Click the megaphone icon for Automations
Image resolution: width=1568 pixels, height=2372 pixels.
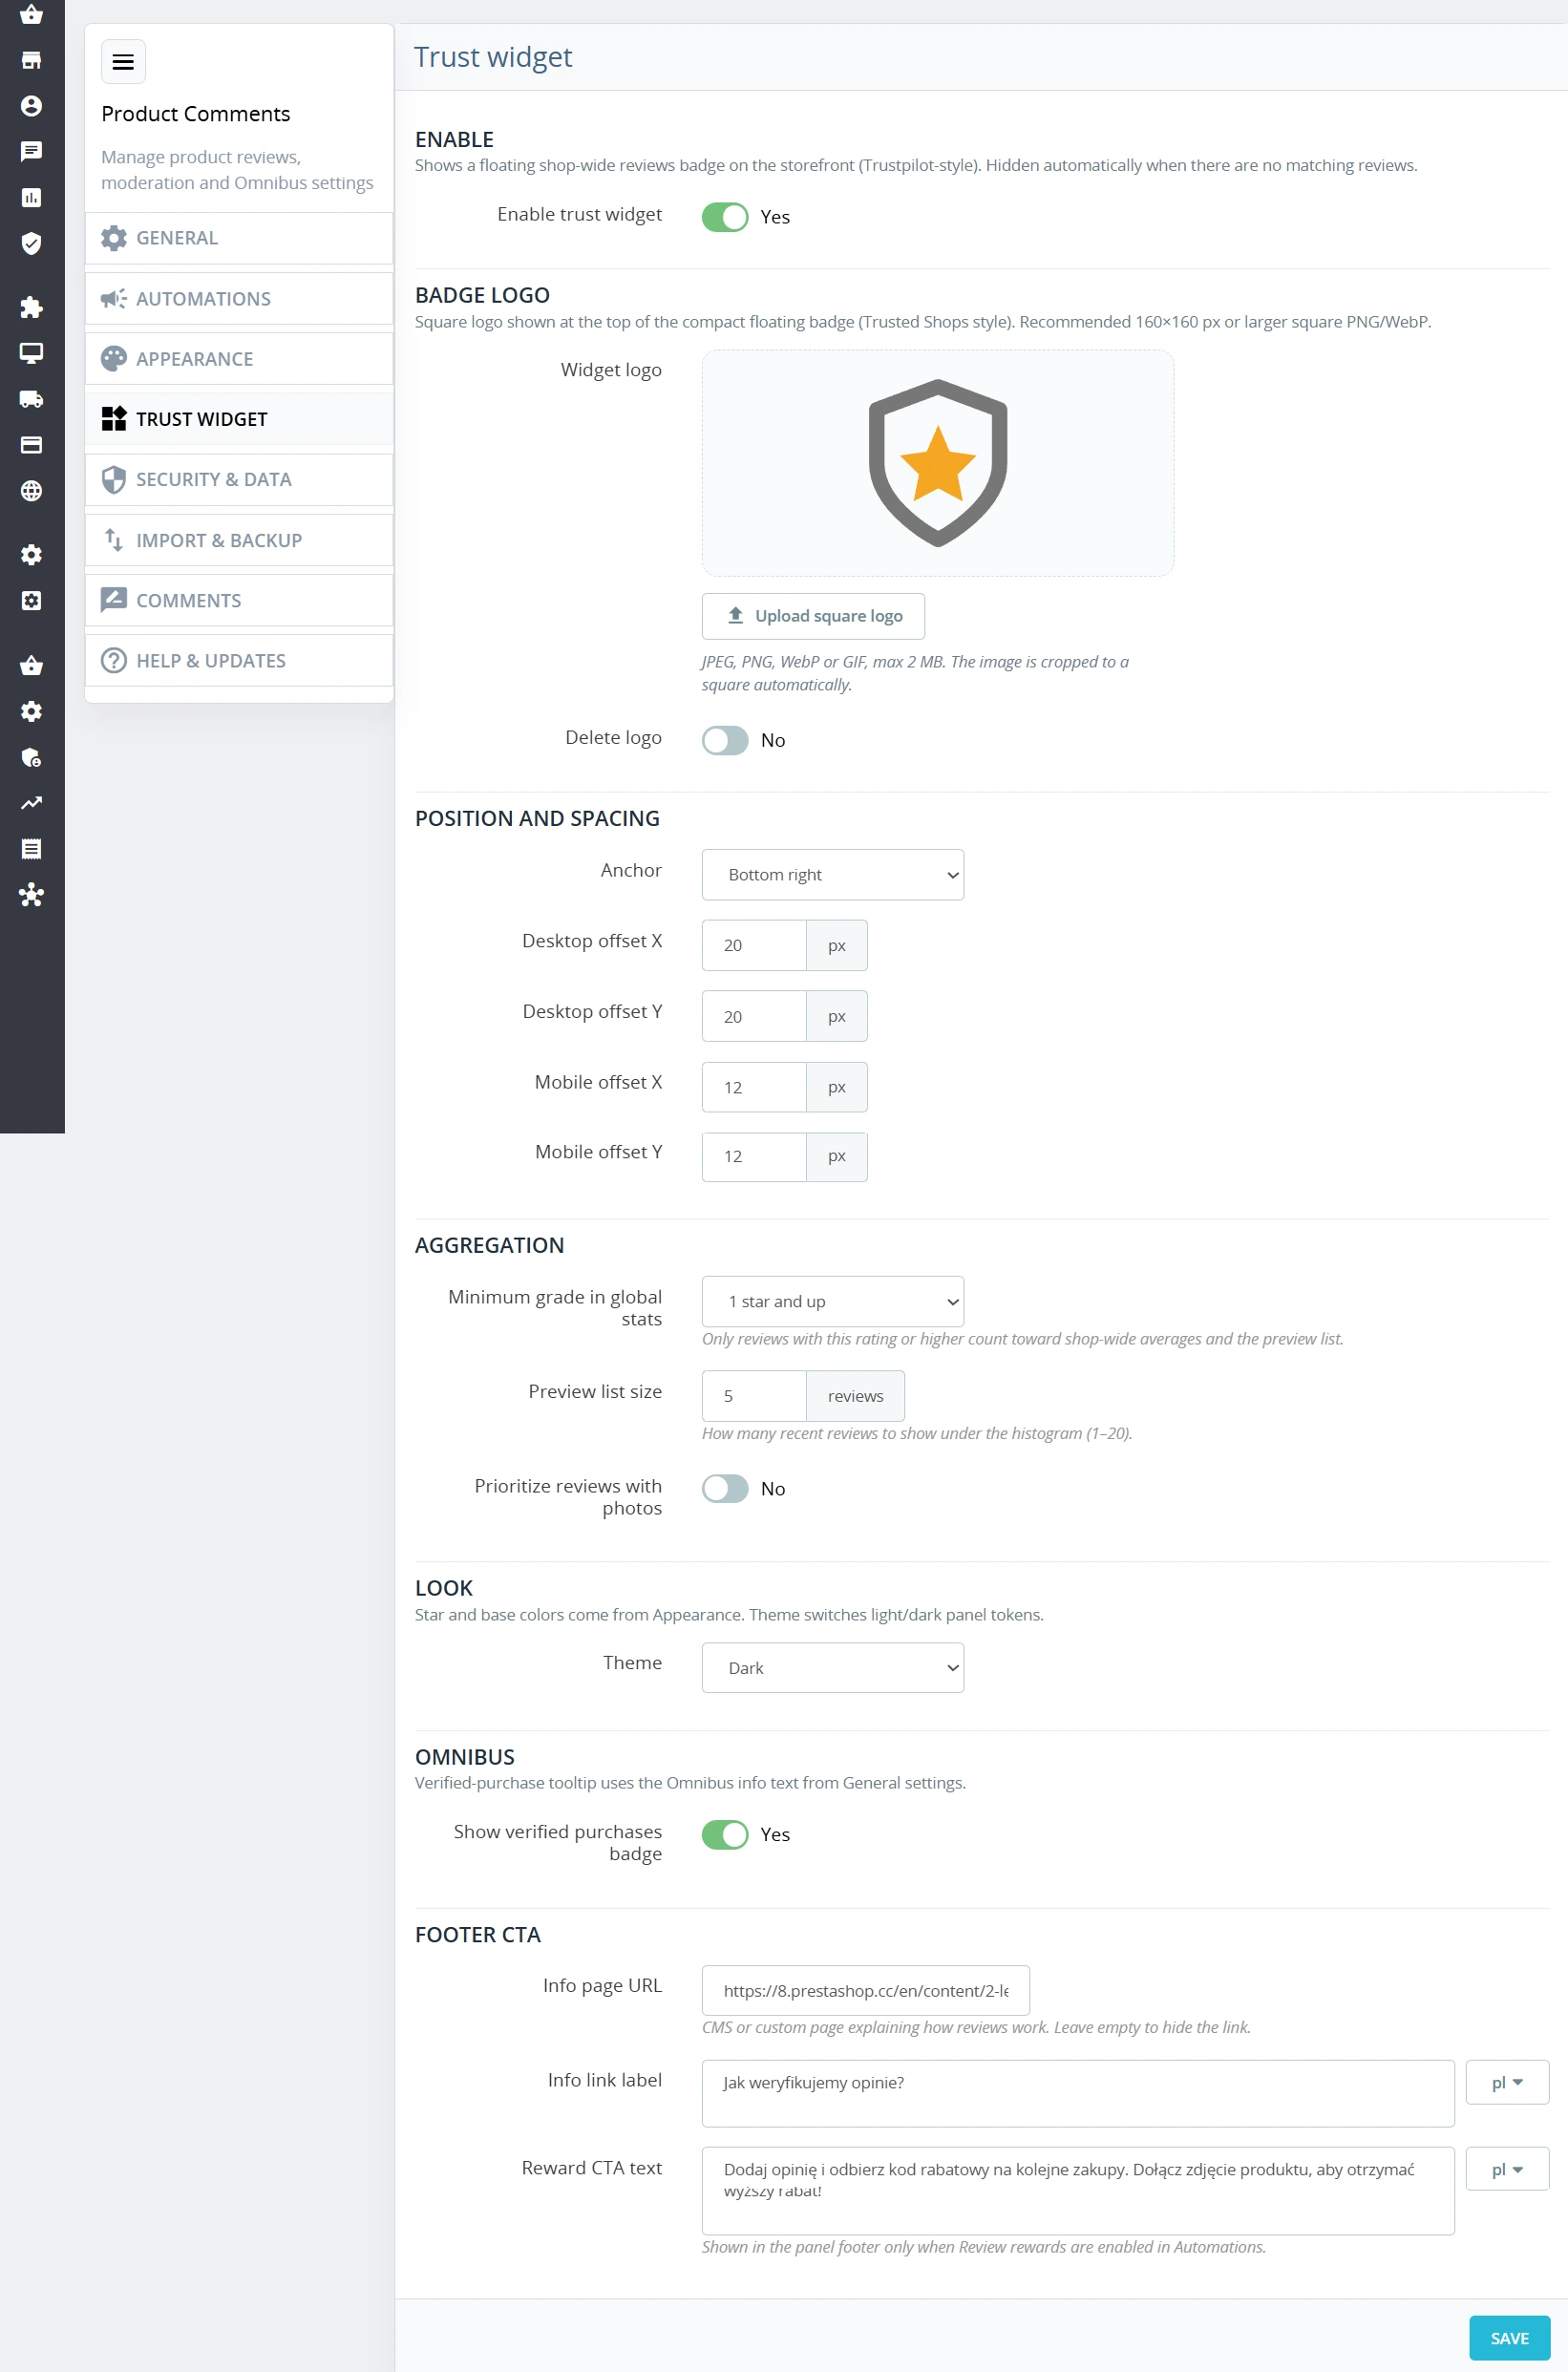(114, 298)
